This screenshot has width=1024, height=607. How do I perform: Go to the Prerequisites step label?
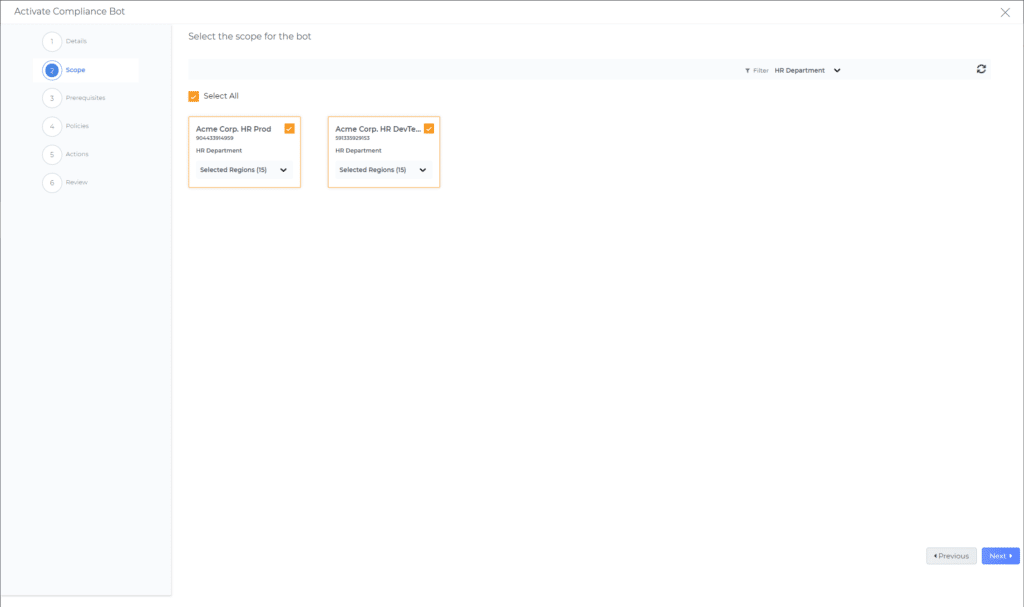(x=85, y=98)
